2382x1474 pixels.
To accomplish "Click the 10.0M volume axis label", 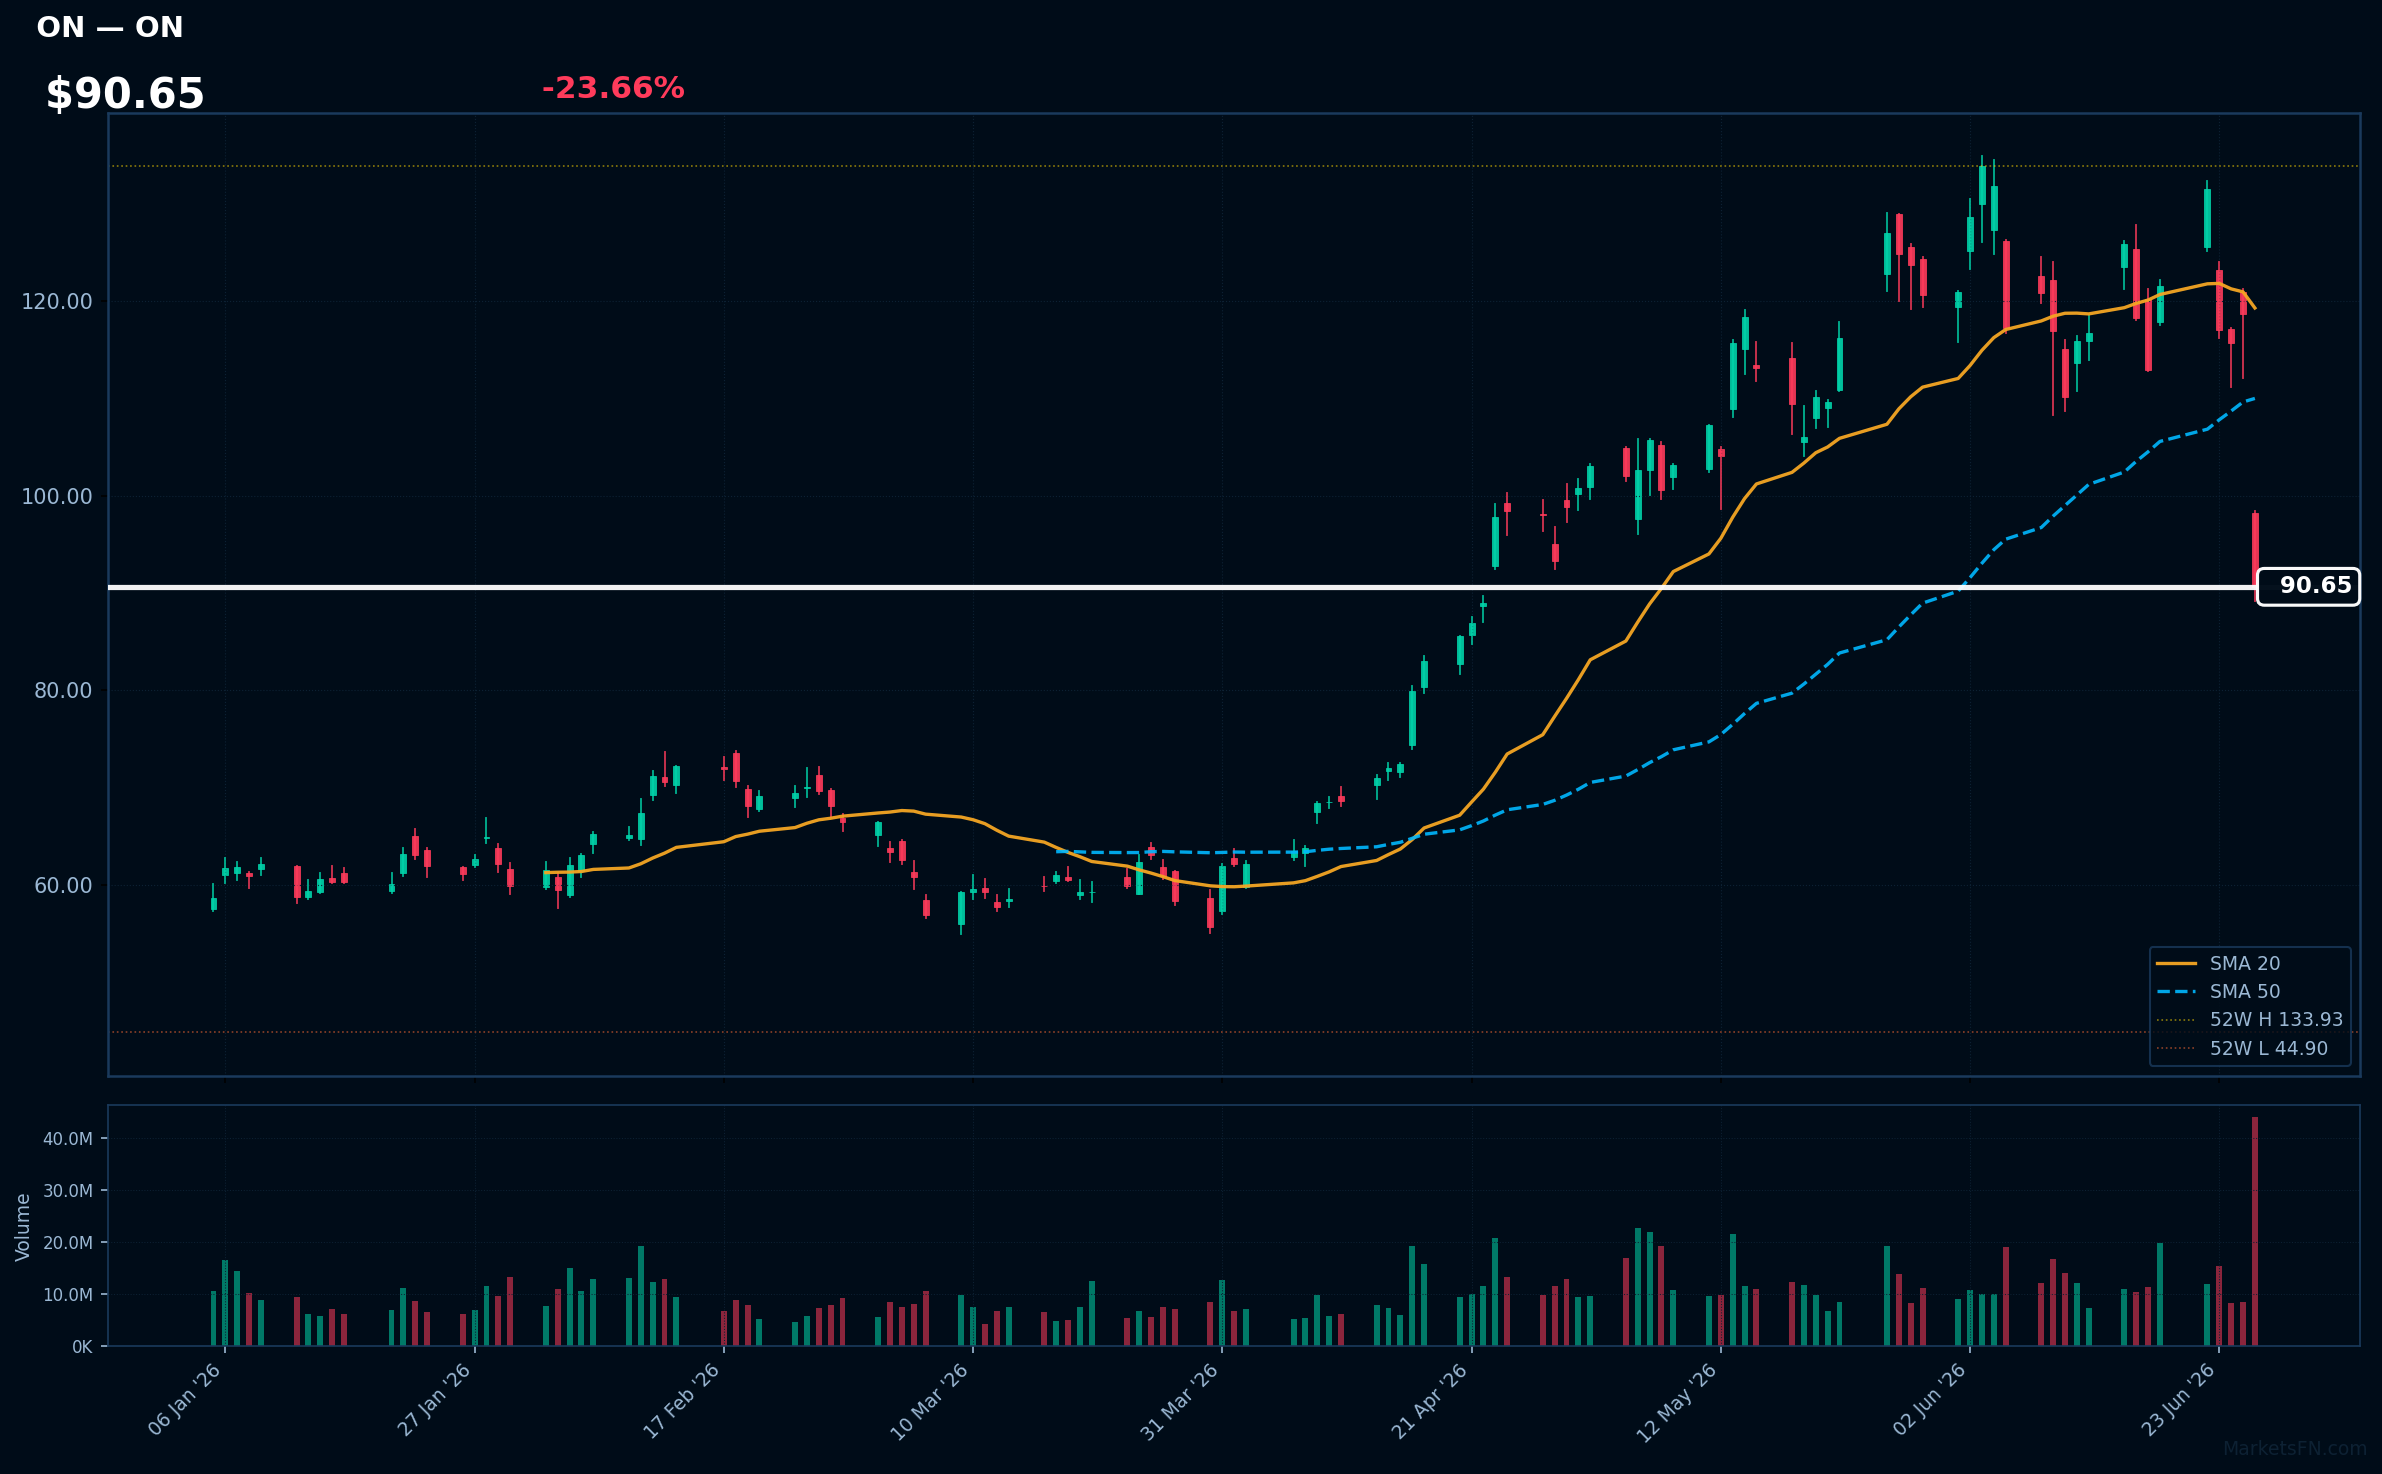I will [68, 1295].
